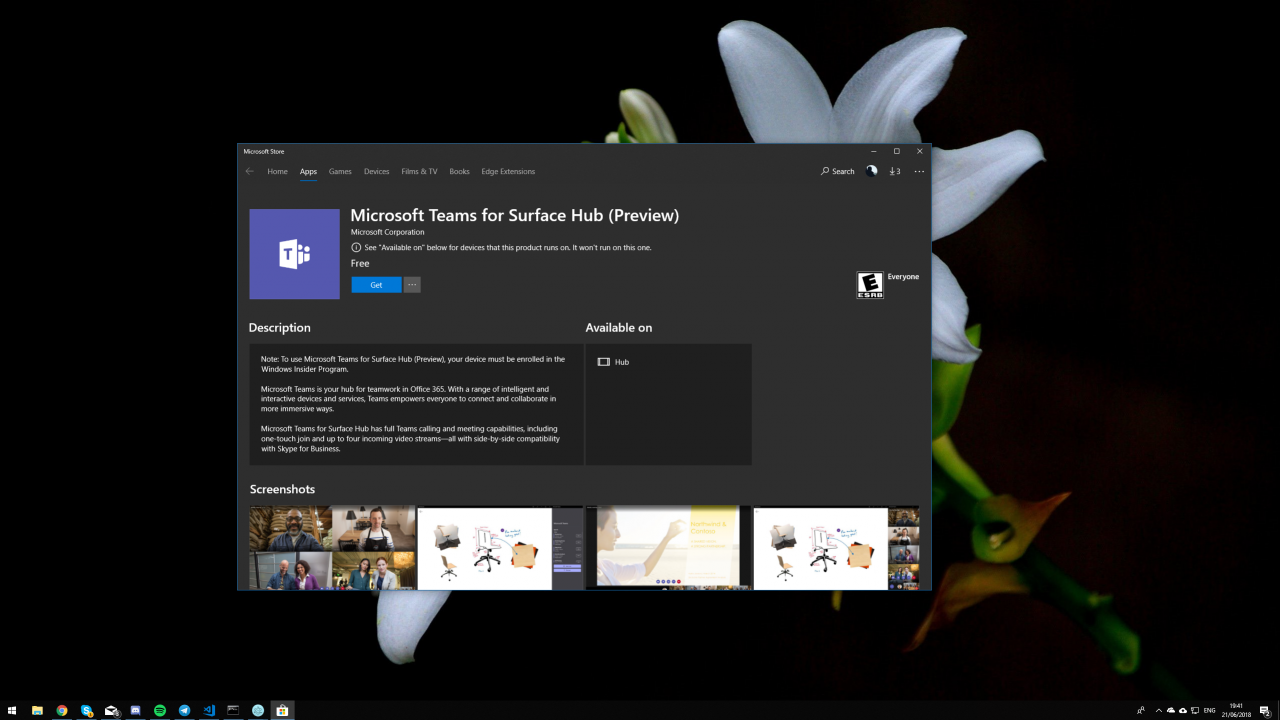The image size is (1280, 720).
Task: Open the clock showing 19:41
Action: (1236, 710)
